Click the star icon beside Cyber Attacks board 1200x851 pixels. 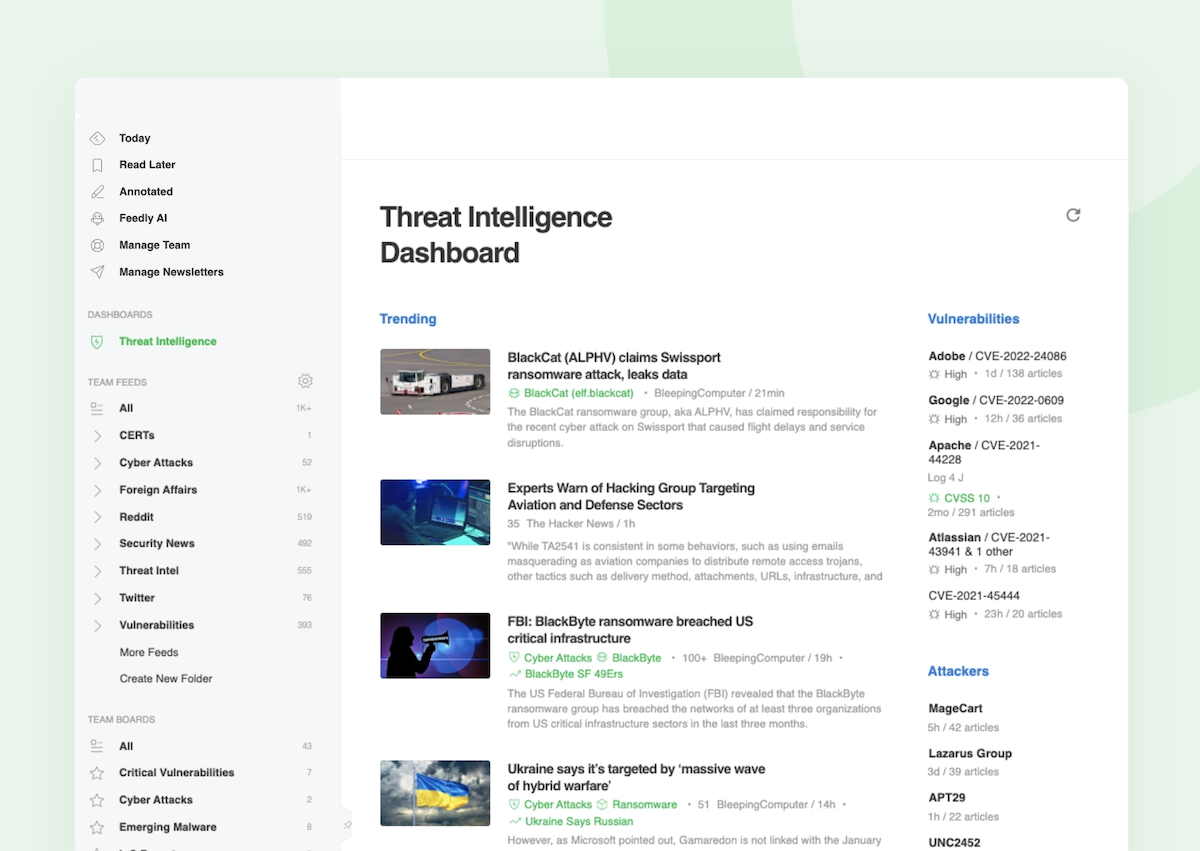pyautogui.click(x=97, y=800)
